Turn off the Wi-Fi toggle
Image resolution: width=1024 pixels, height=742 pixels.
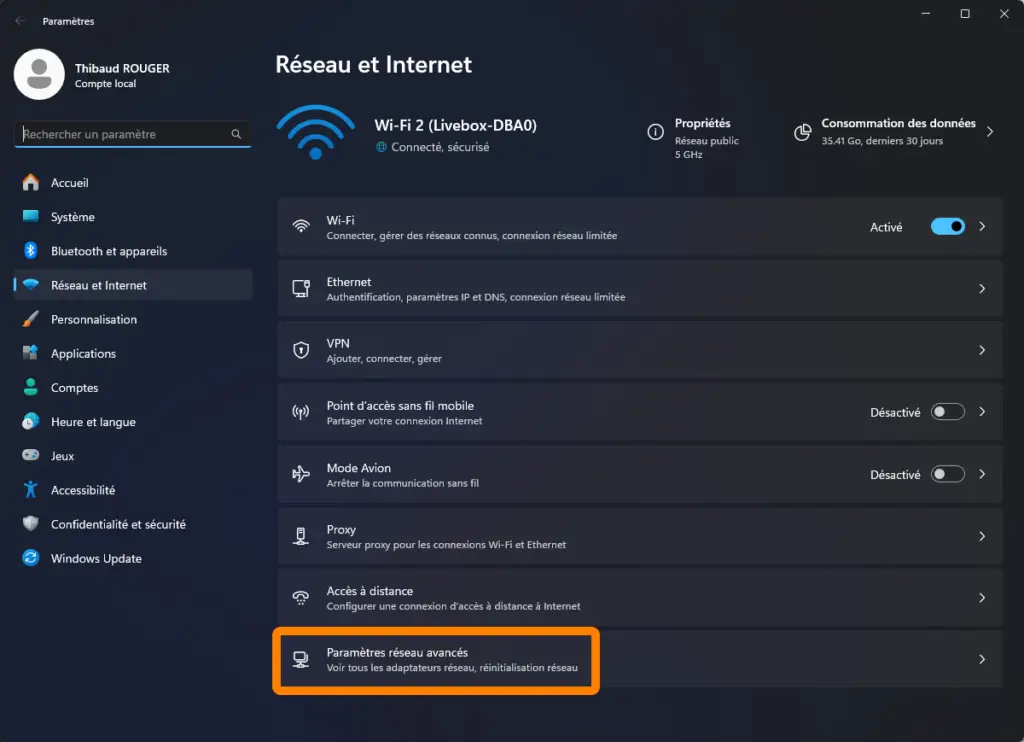click(x=948, y=227)
